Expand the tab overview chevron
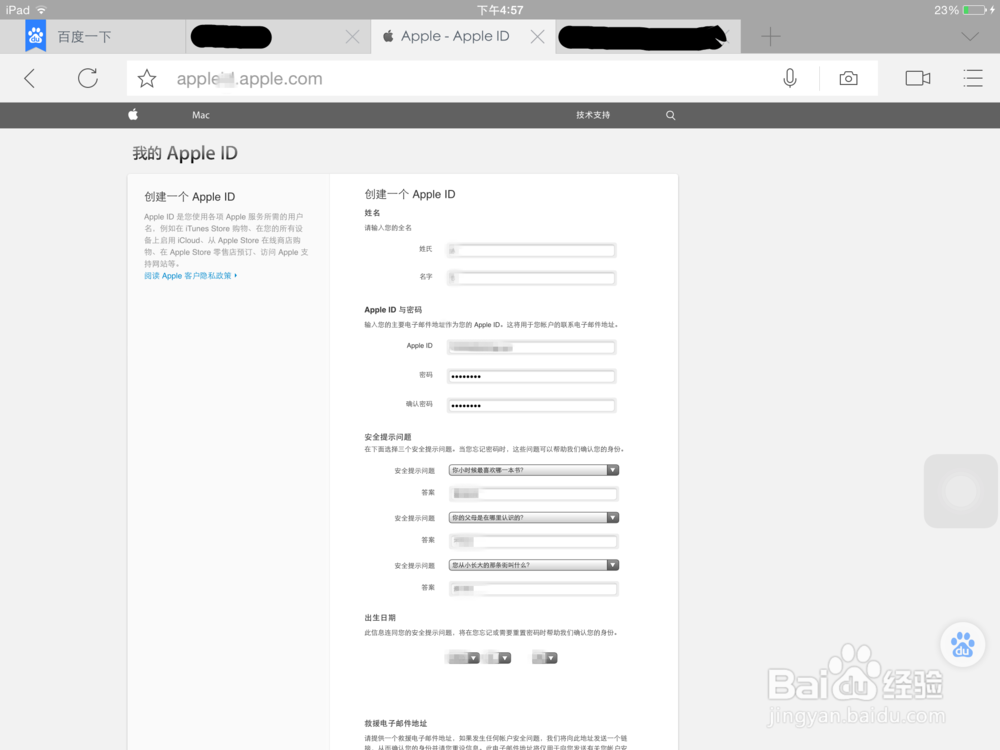 (970, 36)
